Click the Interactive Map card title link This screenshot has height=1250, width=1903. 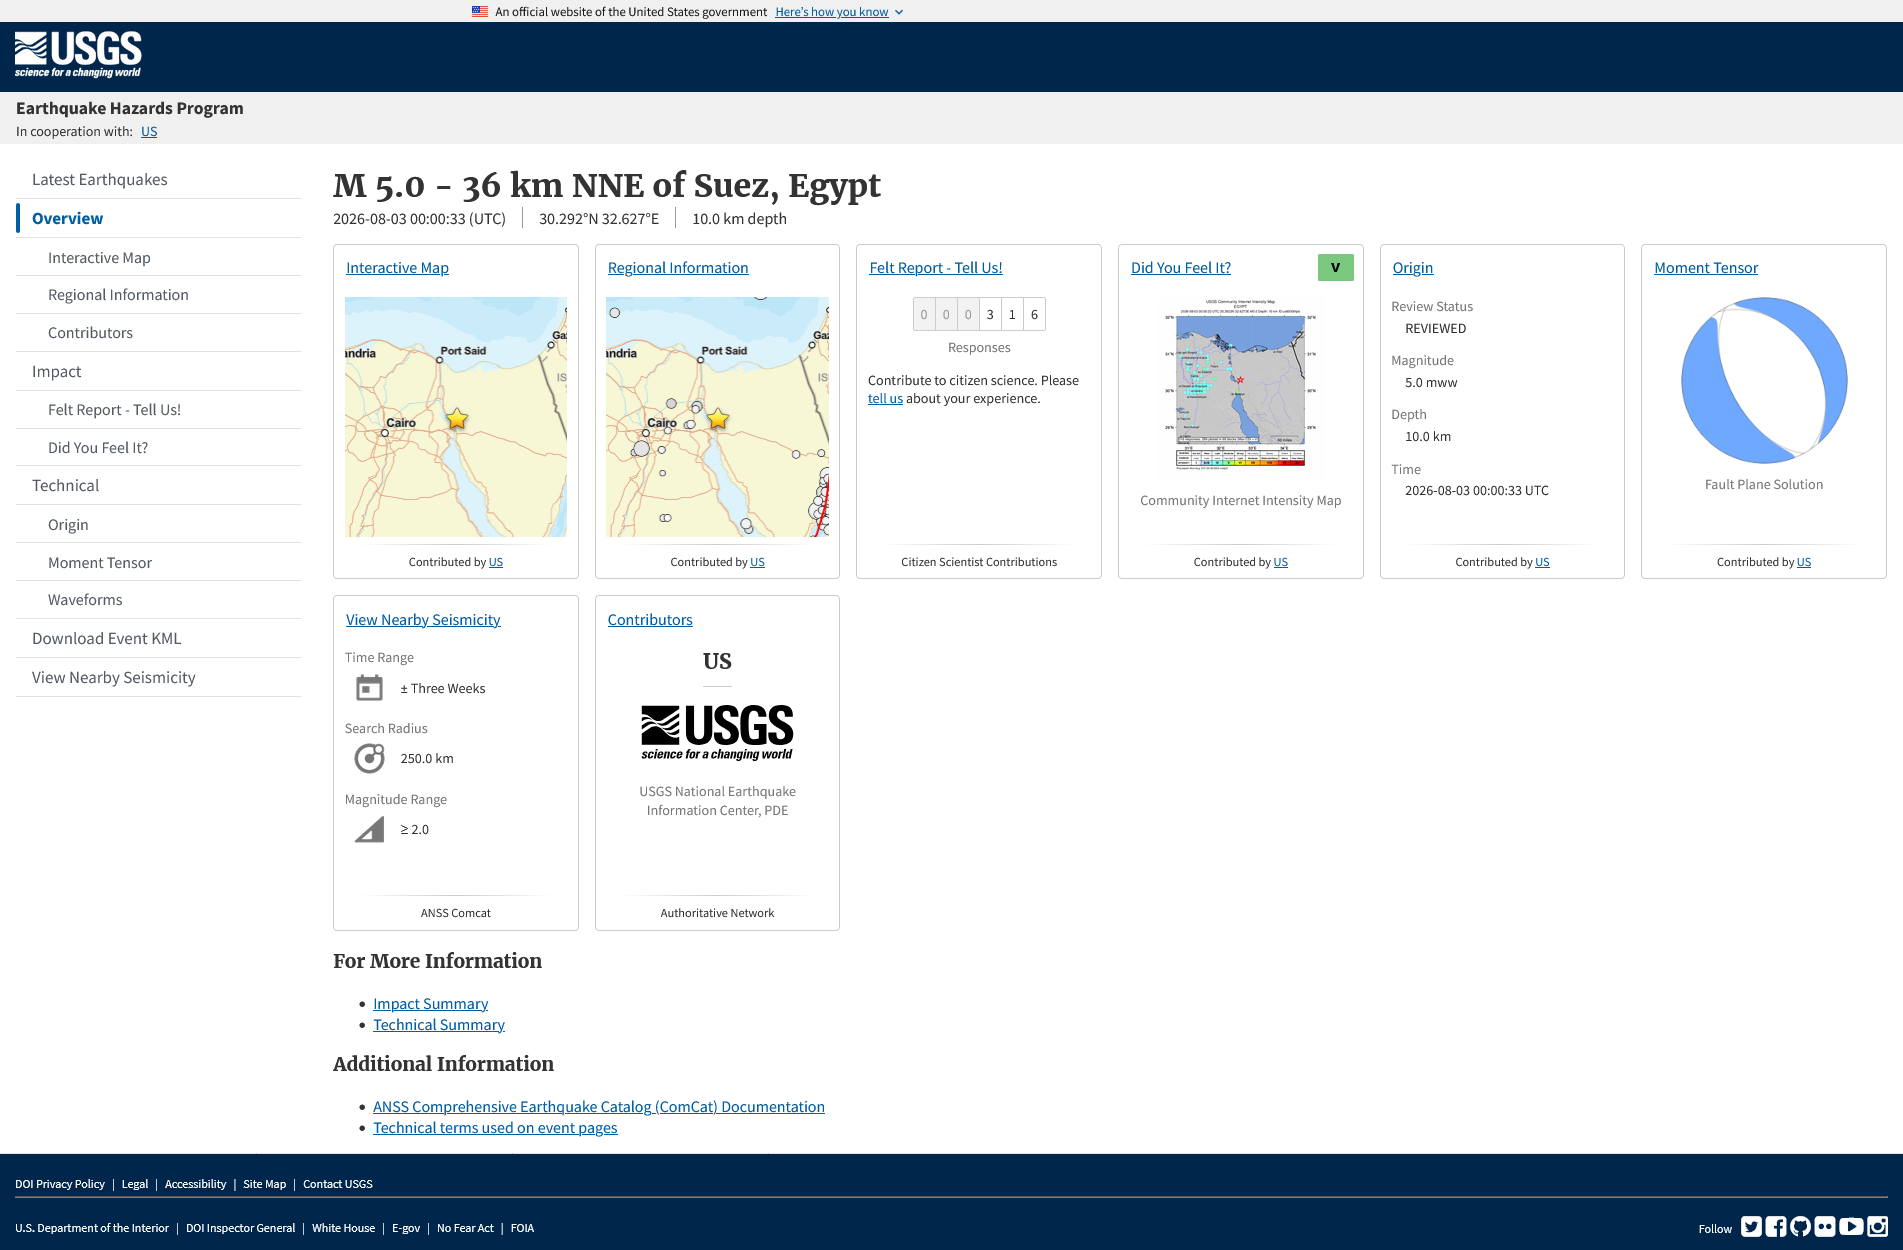coord(397,268)
